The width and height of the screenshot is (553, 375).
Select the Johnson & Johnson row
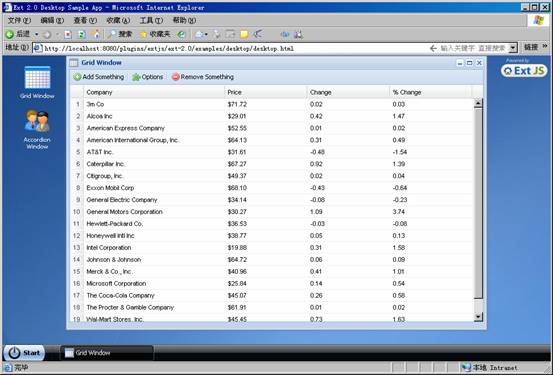click(x=272, y=260)
